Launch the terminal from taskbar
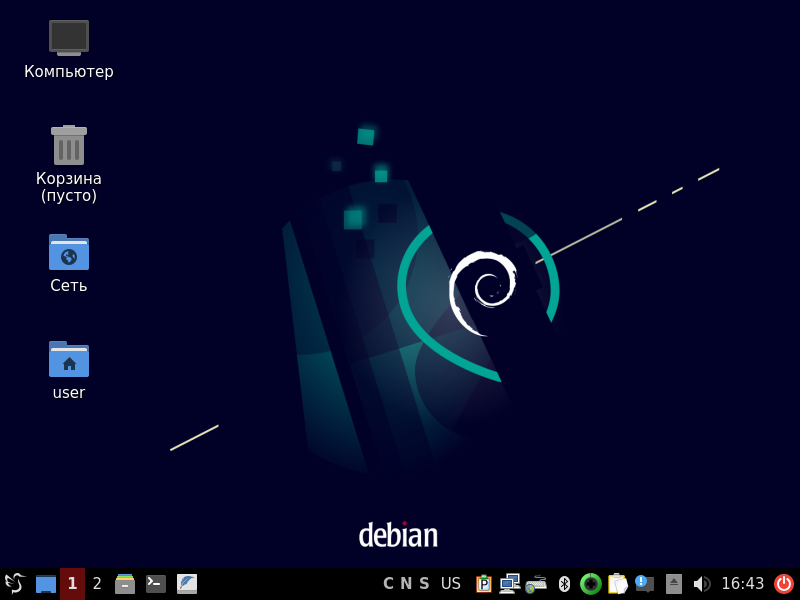The height and width of the screenshot is (600, 800). coord(156,584)
